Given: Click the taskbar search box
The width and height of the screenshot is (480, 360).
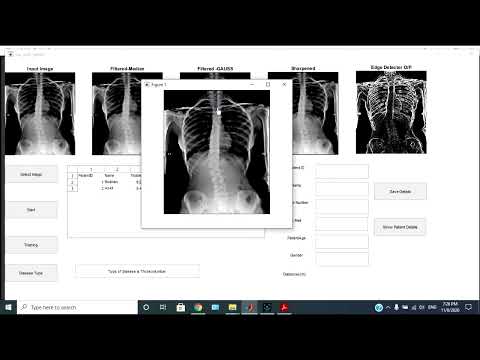Looking at the screenshot, I should pos(77,307).
